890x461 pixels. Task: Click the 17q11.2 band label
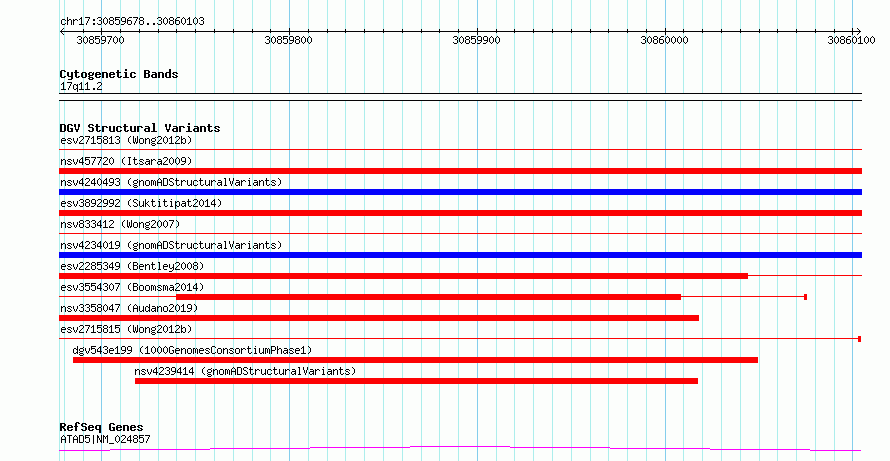point(81,87)
